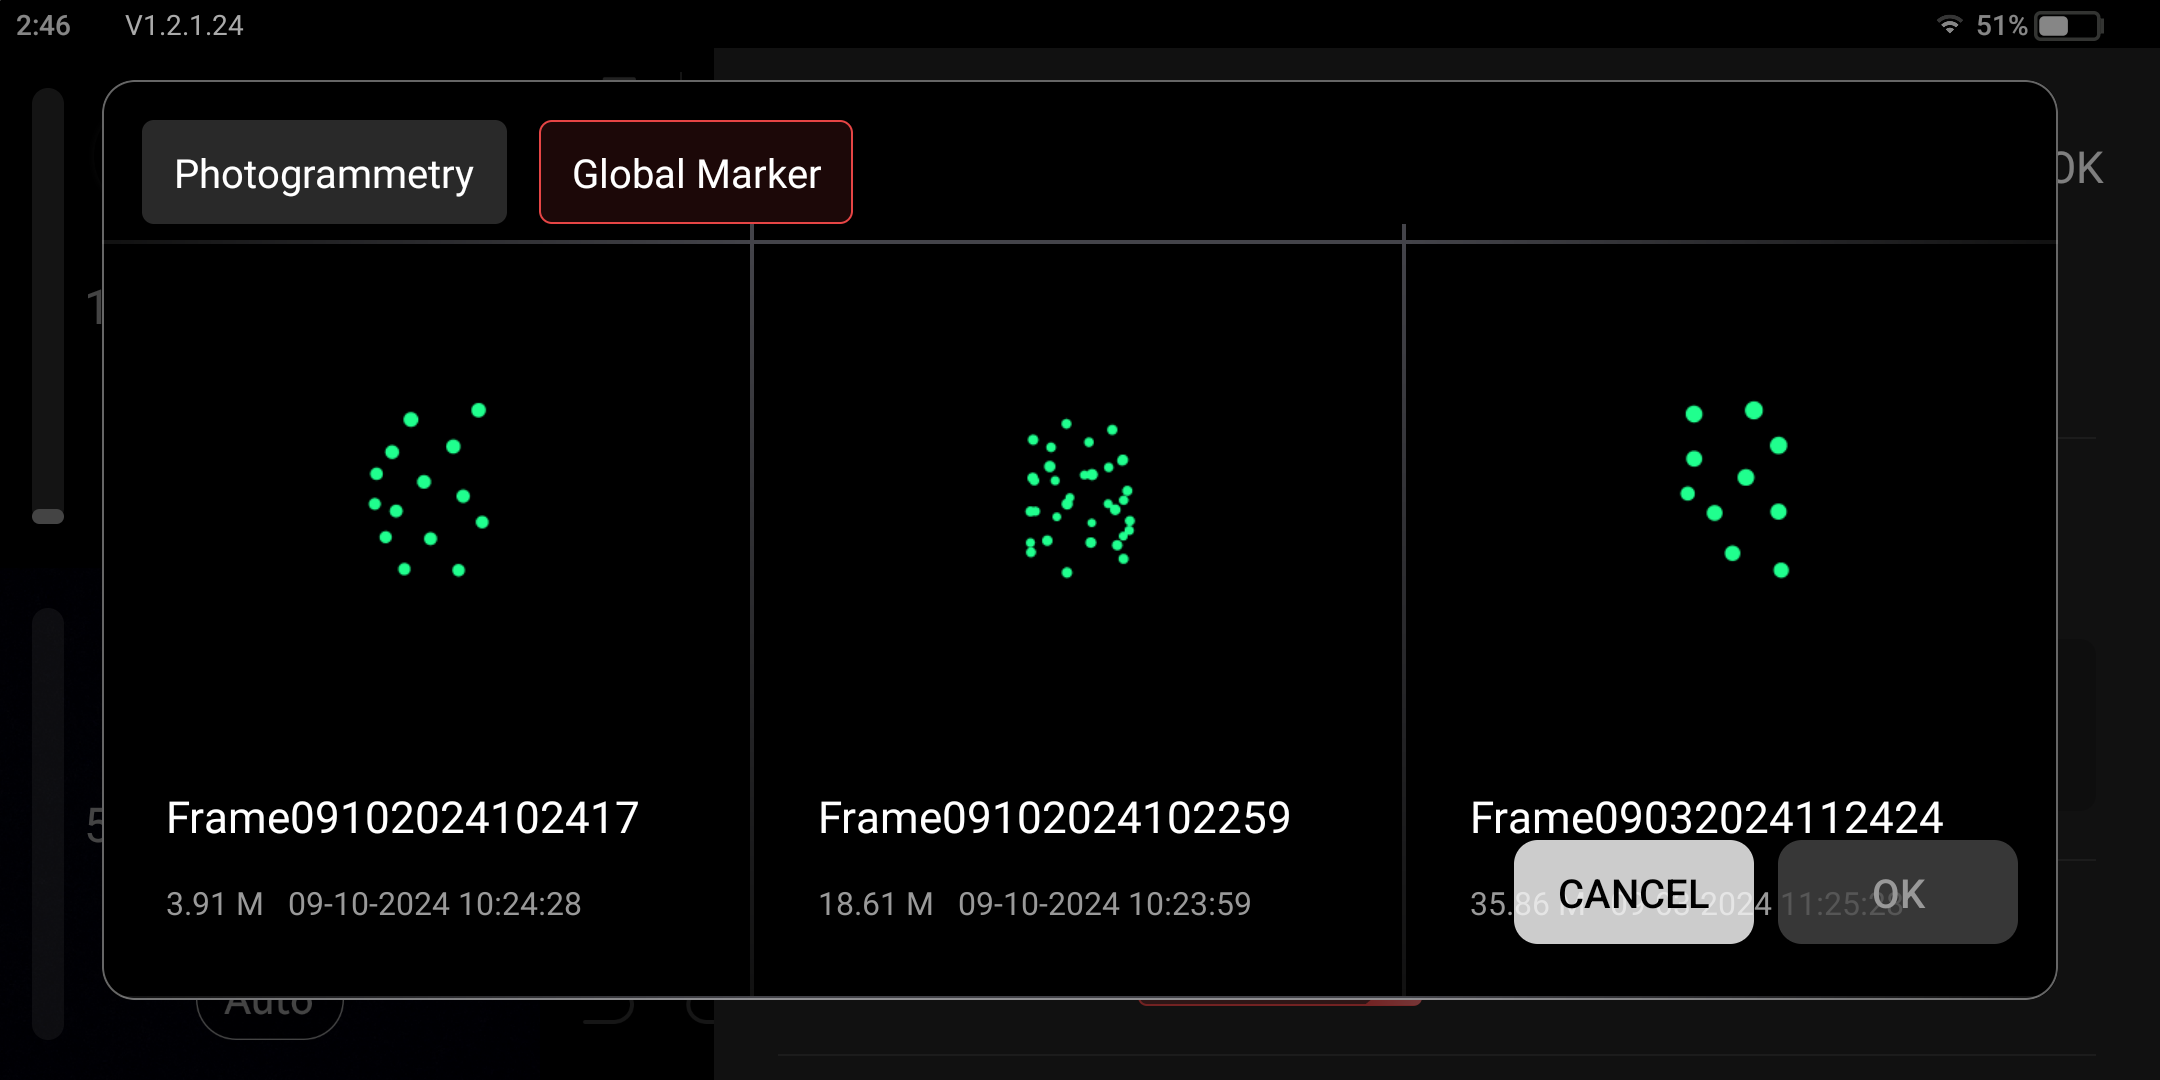The height and width of the screenshot is (1080, 2160).
Task: Open the Frame09102024102417 marker thumbnail
Action: tap(428, 489)
